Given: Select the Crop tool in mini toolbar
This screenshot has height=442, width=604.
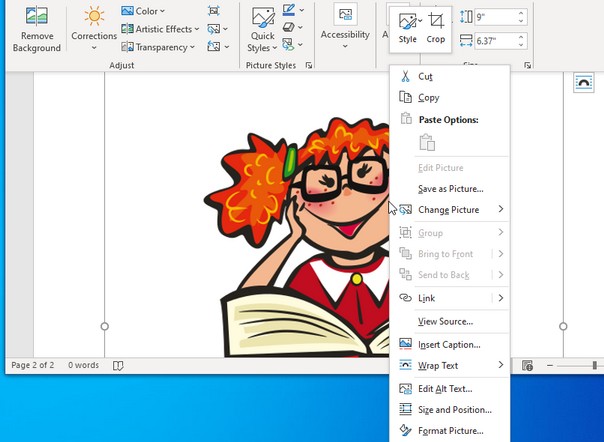Looking at the screenshot, I should click(x=436, y=29).
